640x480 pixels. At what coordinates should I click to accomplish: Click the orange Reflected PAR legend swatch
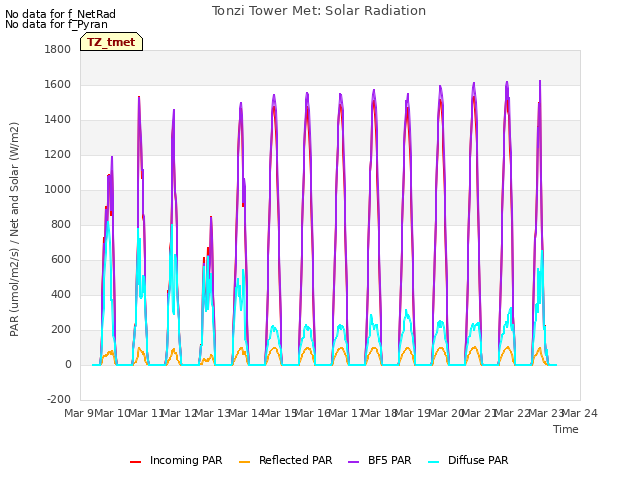click(x=244, y=462)
